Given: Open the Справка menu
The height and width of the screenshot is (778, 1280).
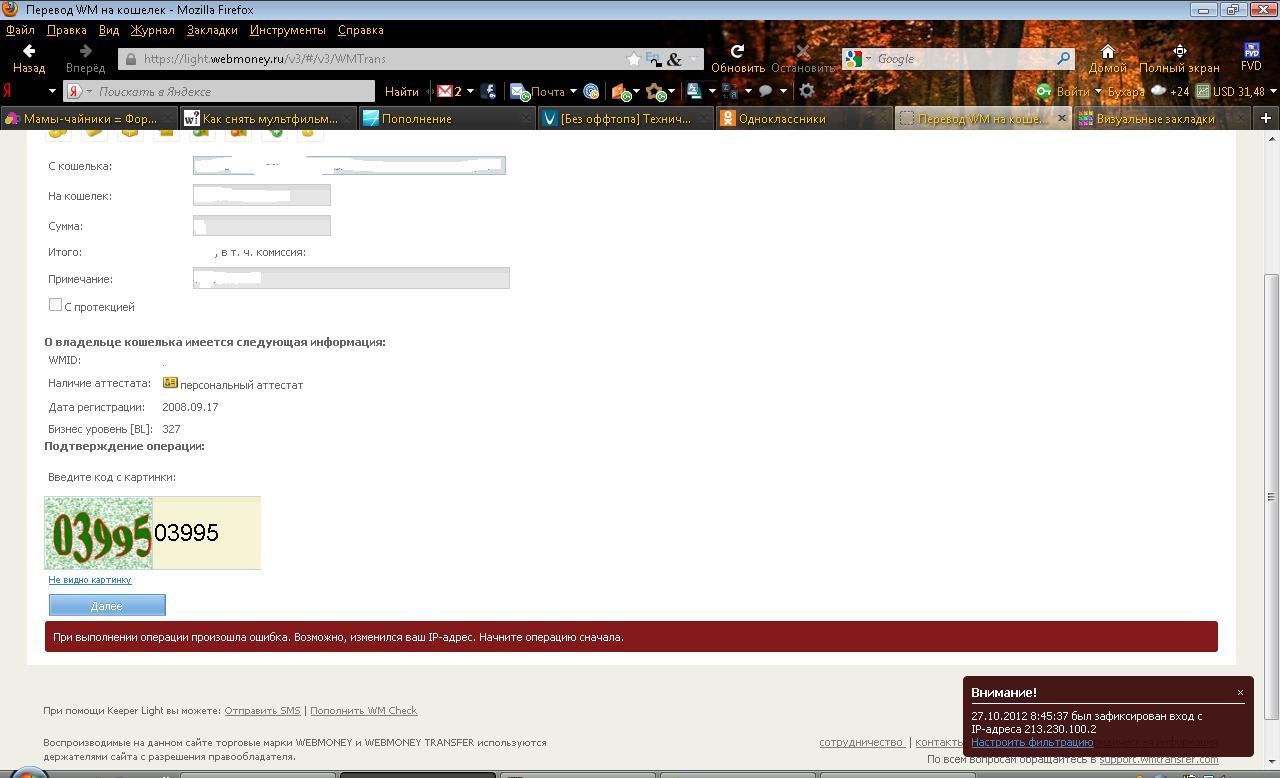Looking at the screenshot, I should click(361, 30).
